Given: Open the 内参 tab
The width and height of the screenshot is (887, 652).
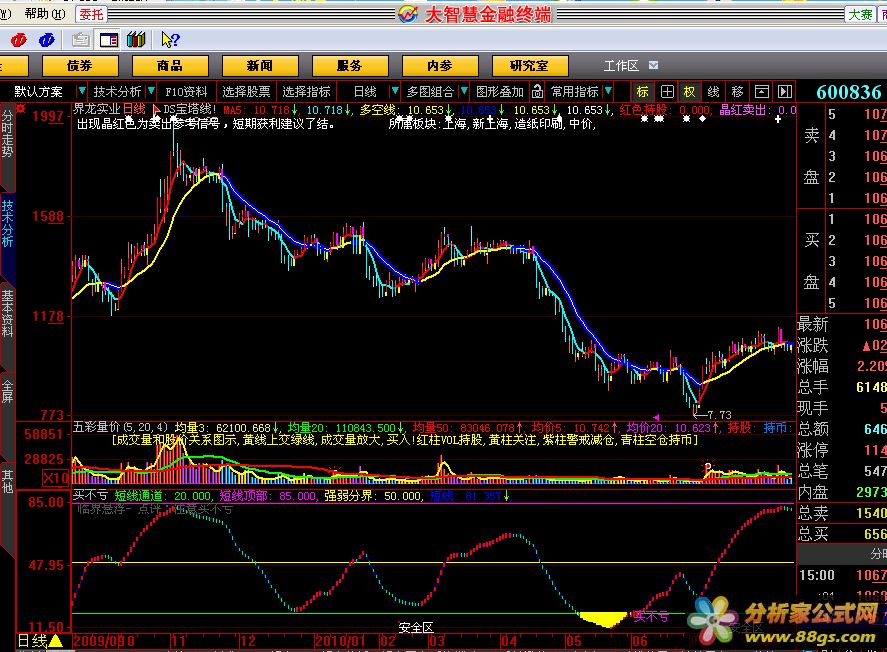Looking at the screenshot, I should tap(440, 66).
